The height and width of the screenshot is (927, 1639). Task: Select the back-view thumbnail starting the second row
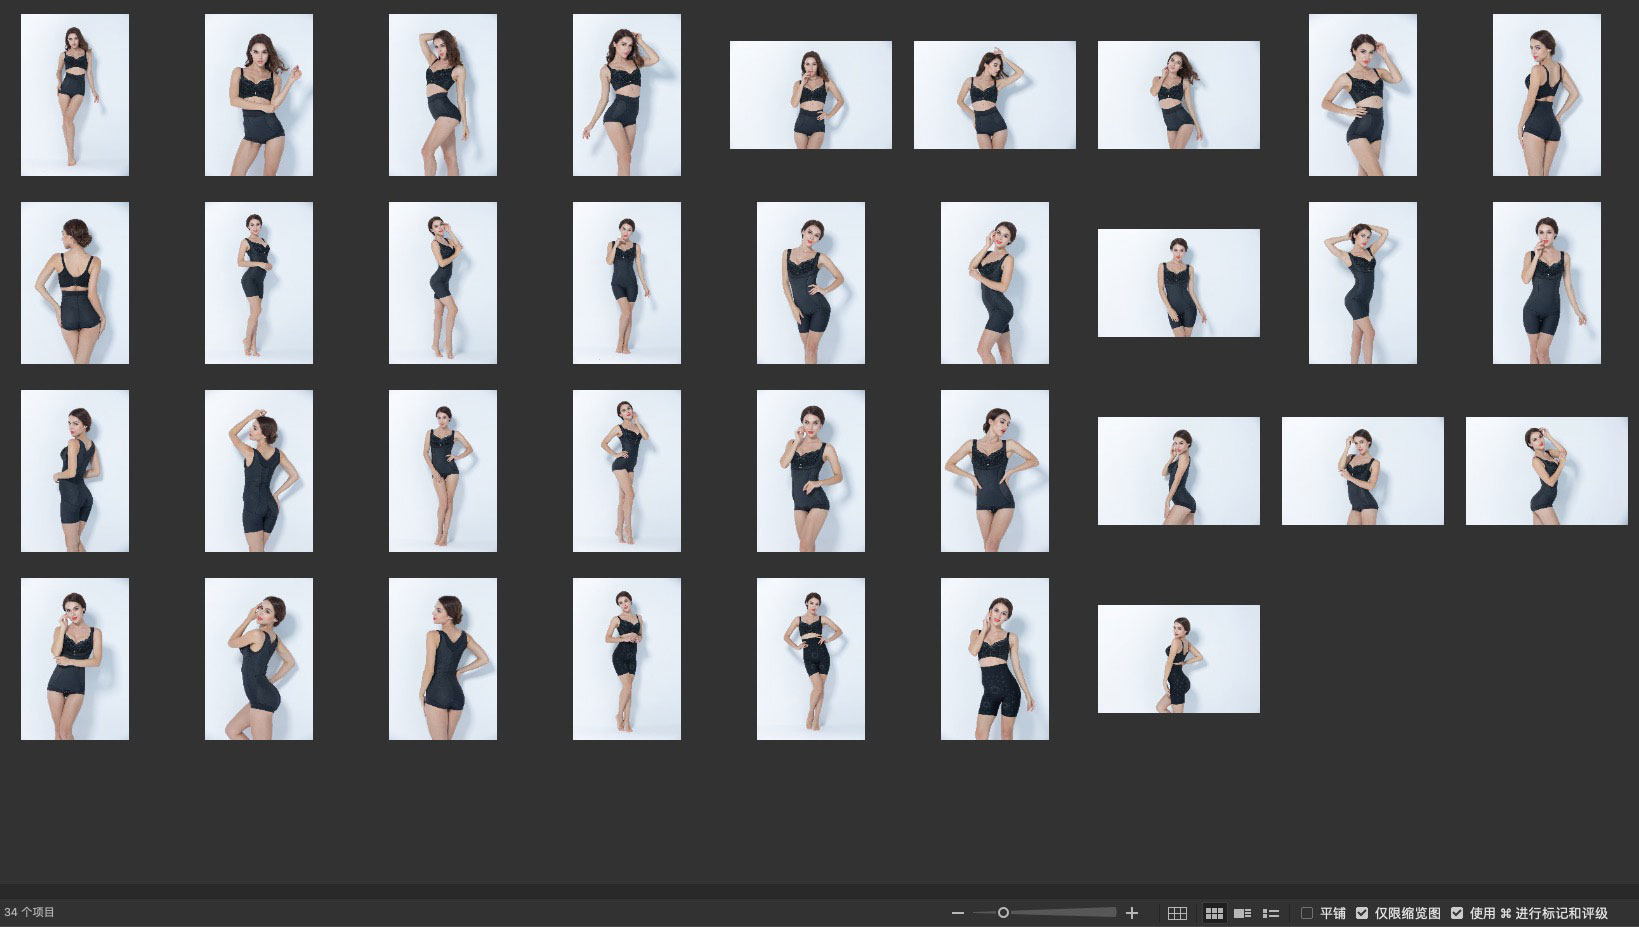[x=75, y=283]
